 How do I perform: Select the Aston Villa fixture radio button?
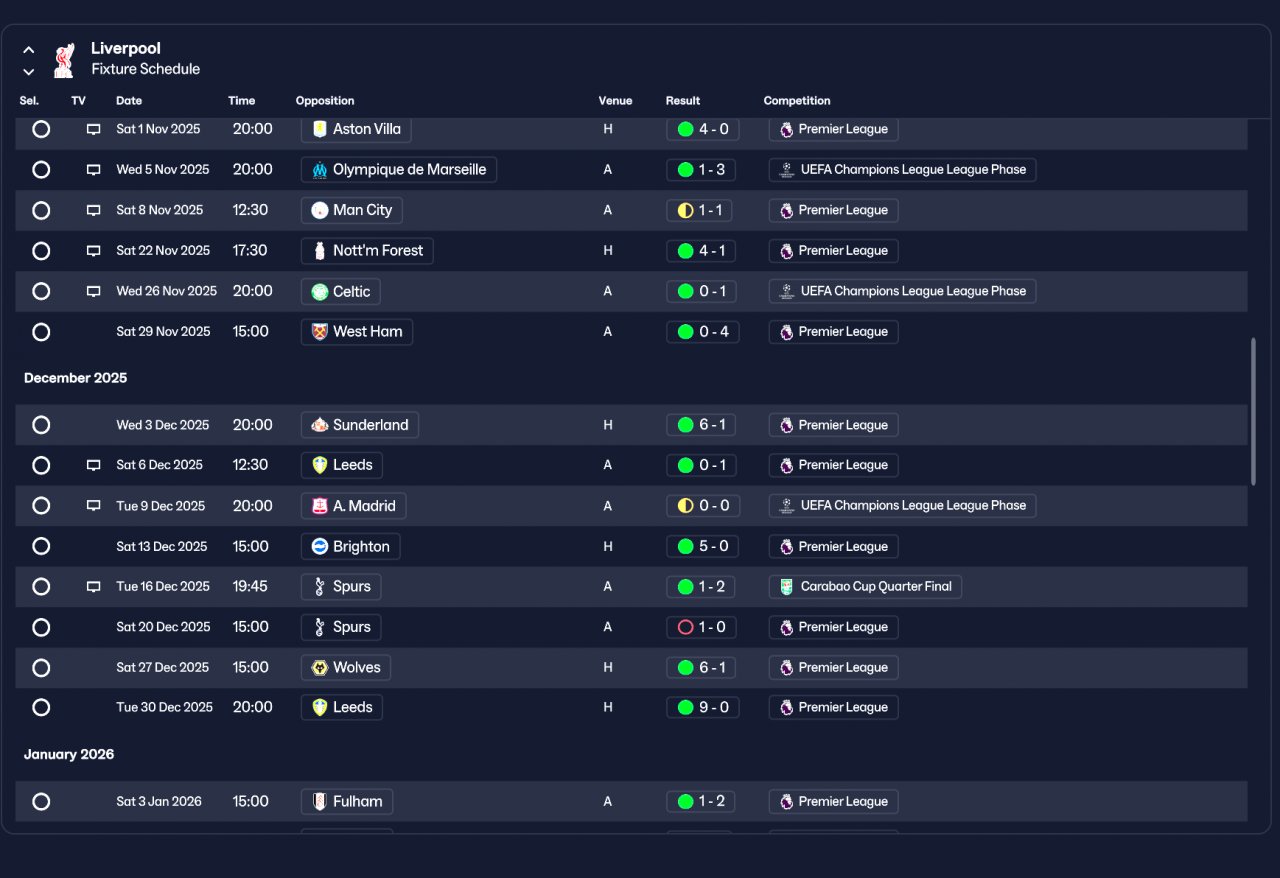(x=41, y=129)
